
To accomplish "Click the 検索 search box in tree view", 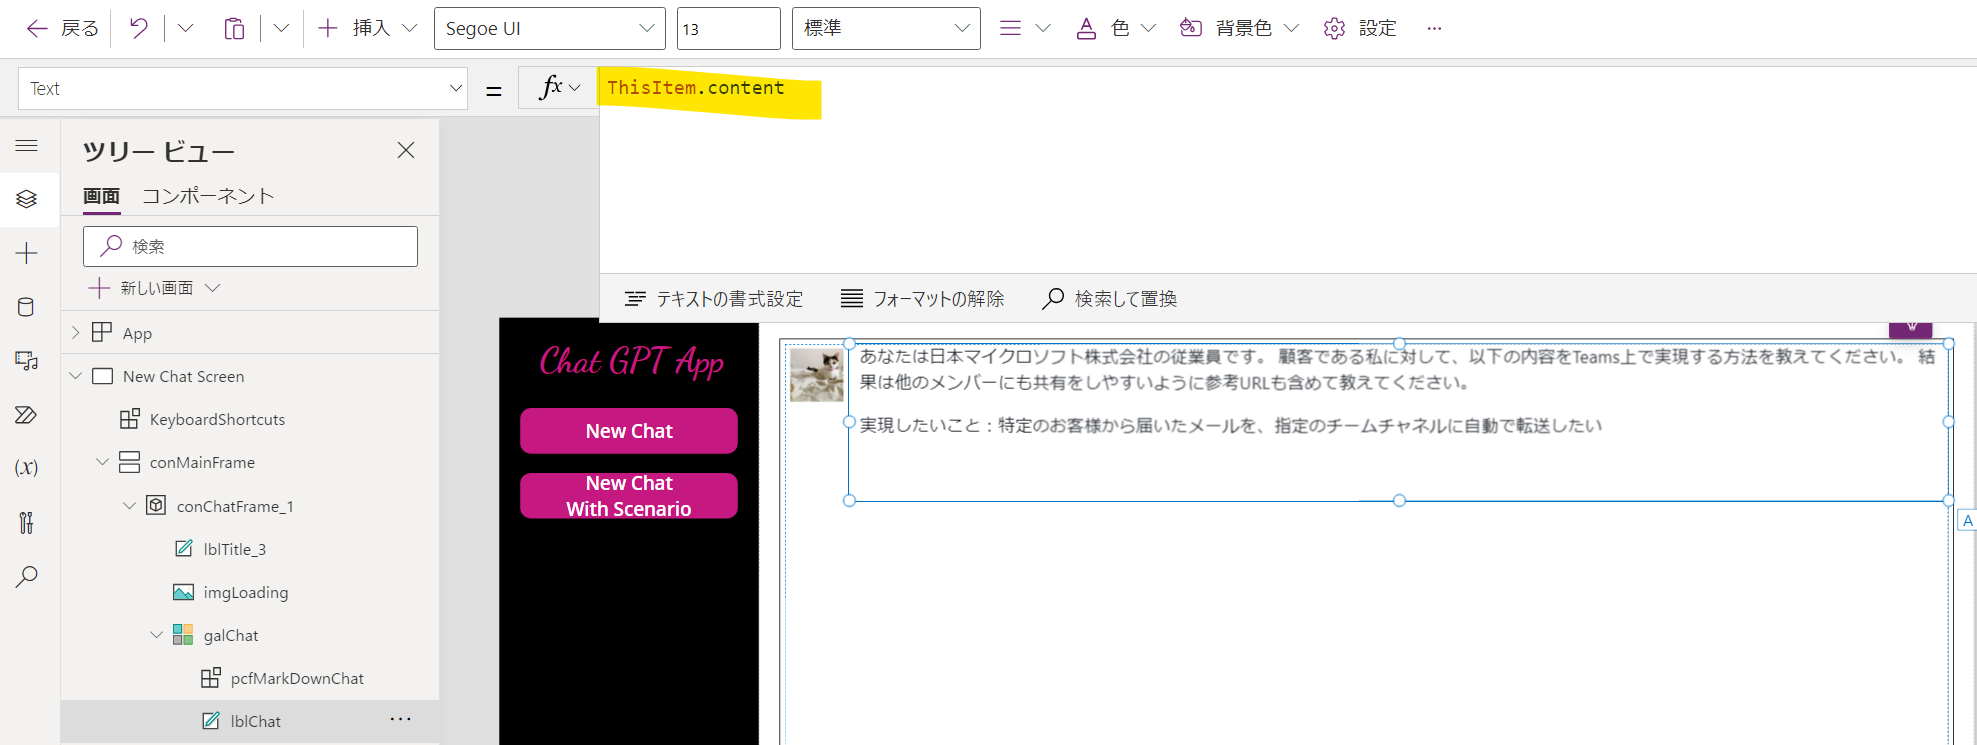I will click(250, 246).
